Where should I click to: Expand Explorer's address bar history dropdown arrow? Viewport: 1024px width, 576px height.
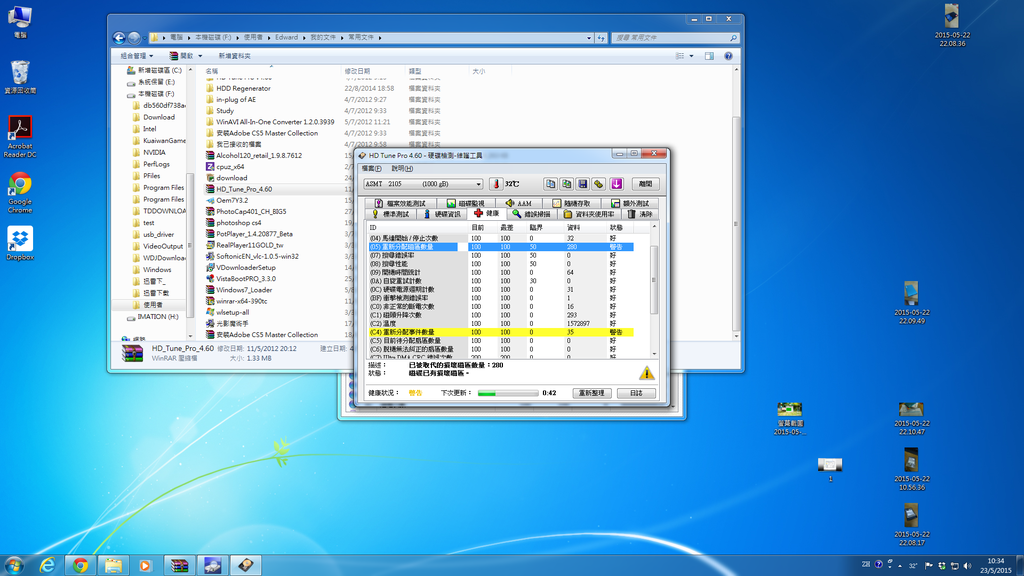pyautogui.click(x=588, y=38)
